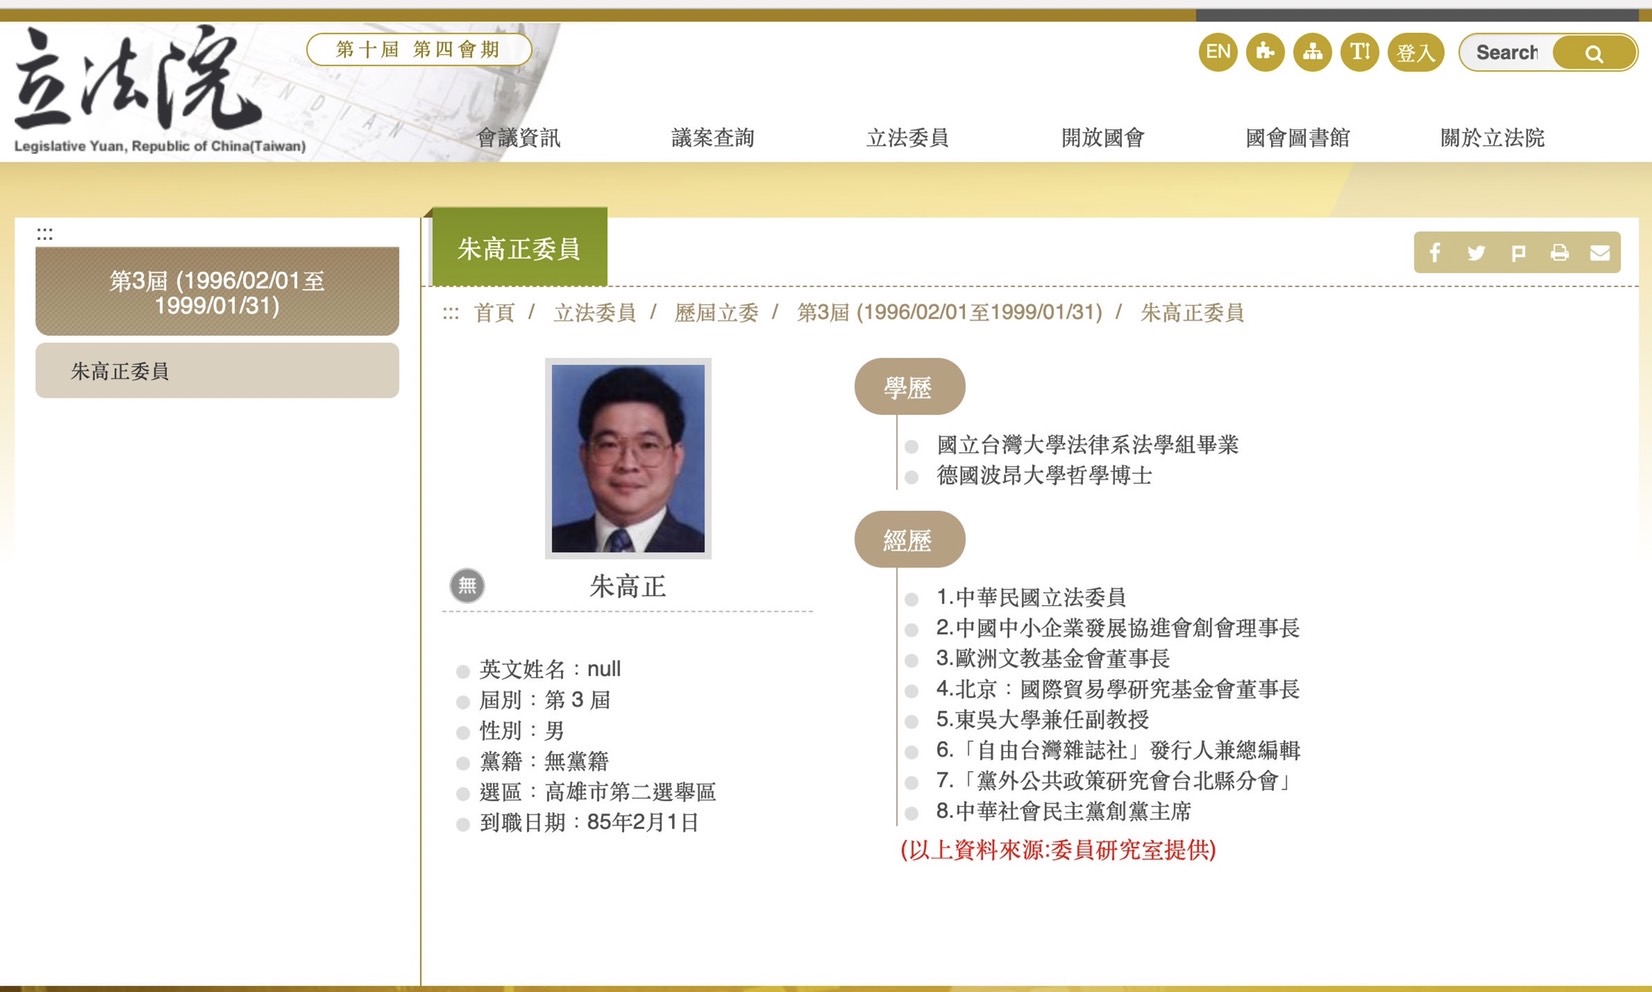Click text 黨籍：無黨籍
This screenshot has width=1652, height=992.
coord(544,762)
